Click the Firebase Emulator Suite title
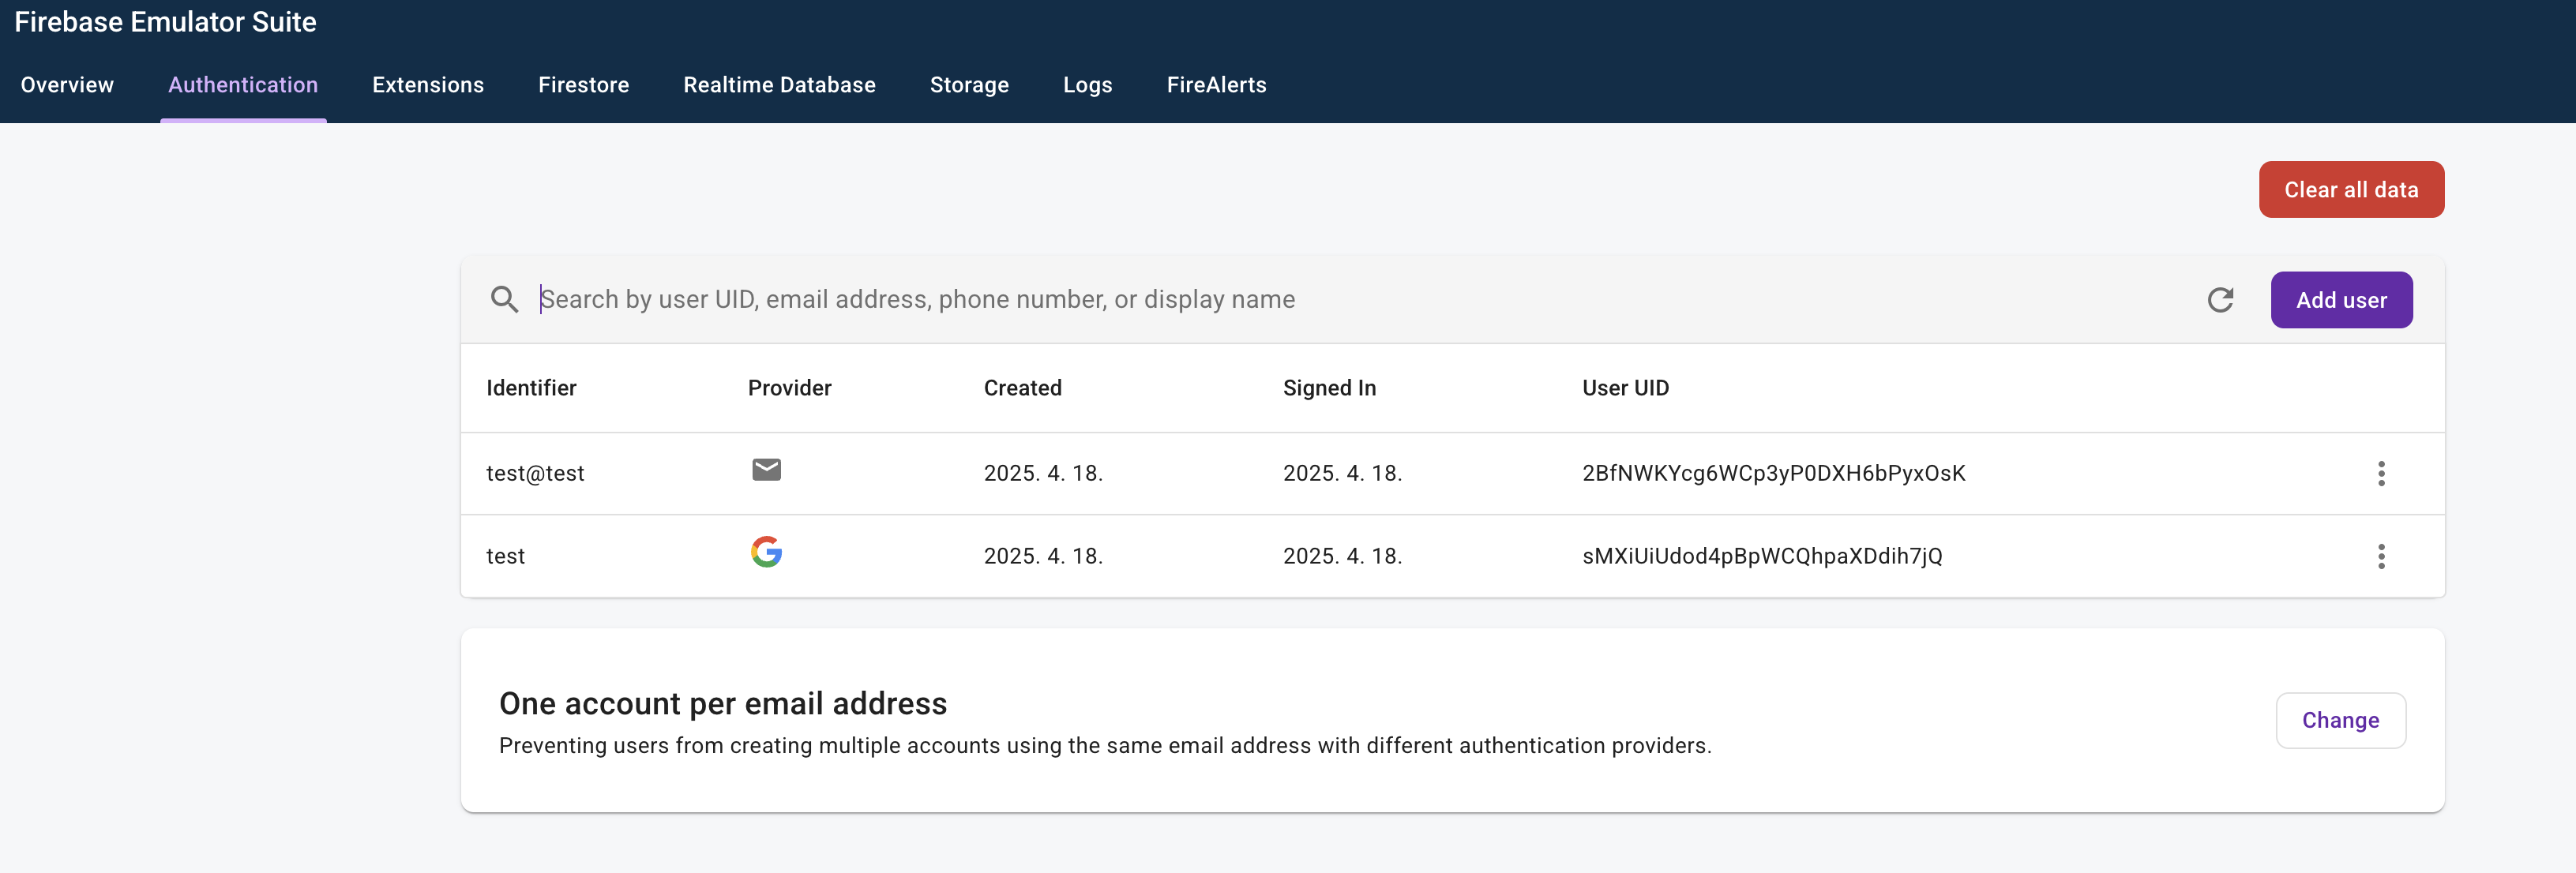The height and width of the screenshot is (873, 2576). [x=165, y=22]
